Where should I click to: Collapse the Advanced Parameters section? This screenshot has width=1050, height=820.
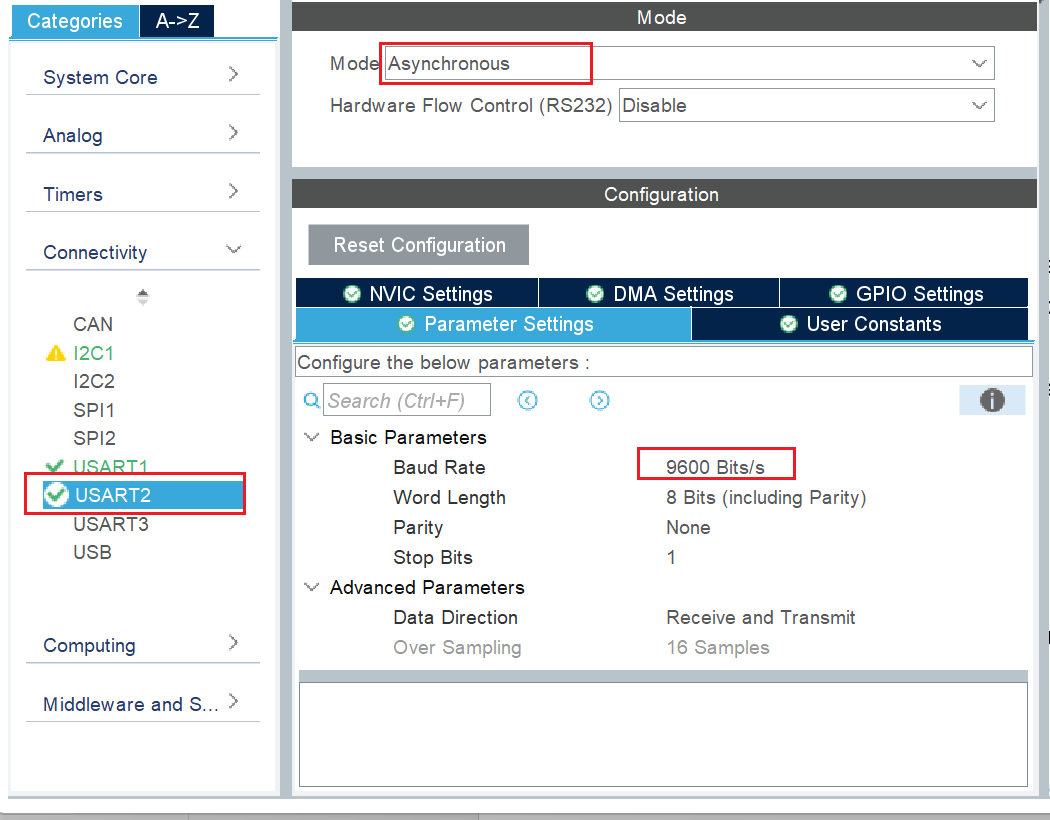pyautogui.click(x=312, y=588)
